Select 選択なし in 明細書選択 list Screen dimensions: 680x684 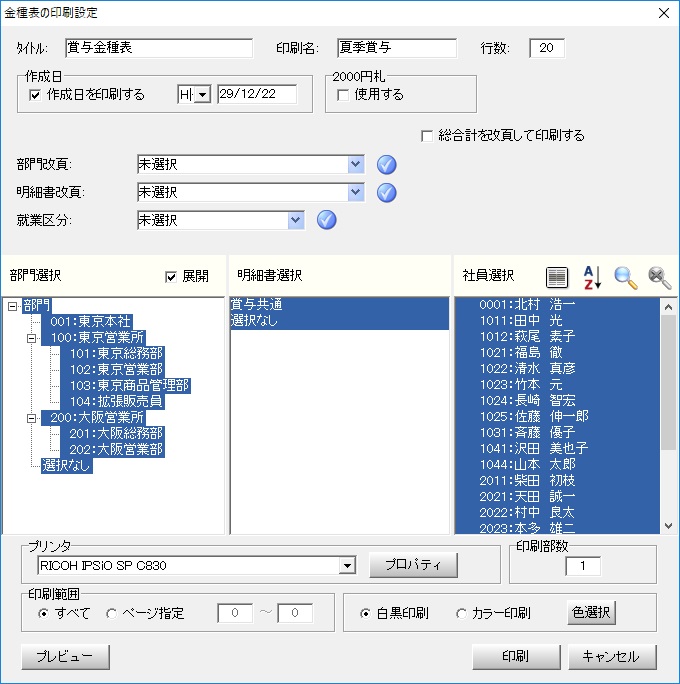(x=339, y=321)
